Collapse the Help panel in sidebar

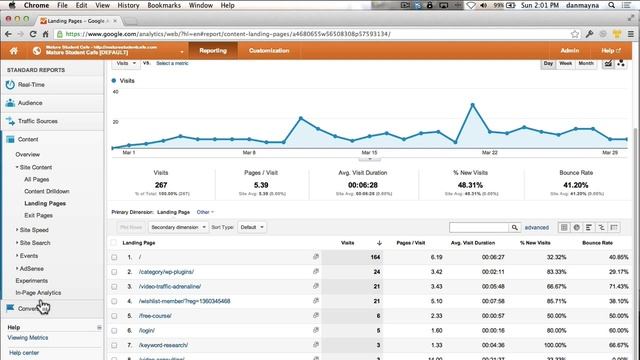(99, 327)
